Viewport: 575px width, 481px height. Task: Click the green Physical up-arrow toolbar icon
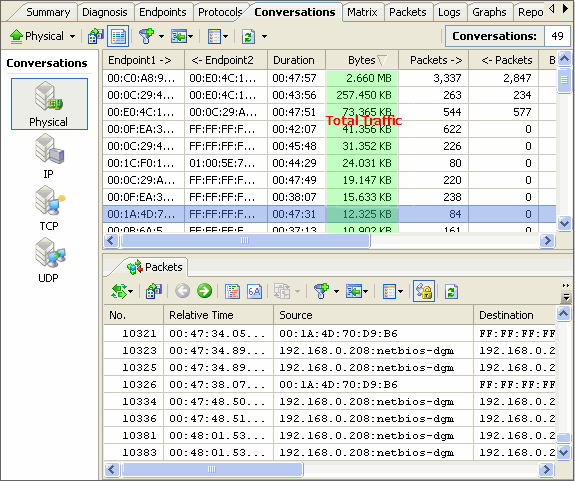click(x=17, y=36)
